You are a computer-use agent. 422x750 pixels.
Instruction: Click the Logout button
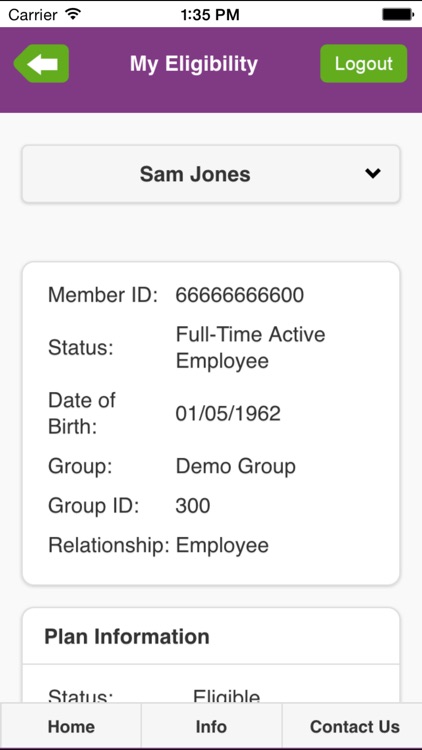tap(364, 64)
